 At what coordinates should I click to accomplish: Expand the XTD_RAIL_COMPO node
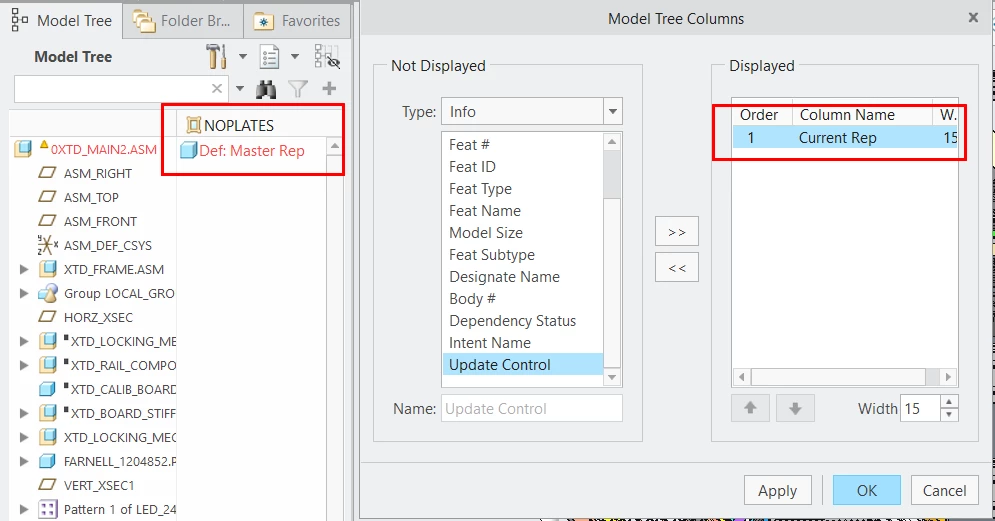click(x=24, y=366)
